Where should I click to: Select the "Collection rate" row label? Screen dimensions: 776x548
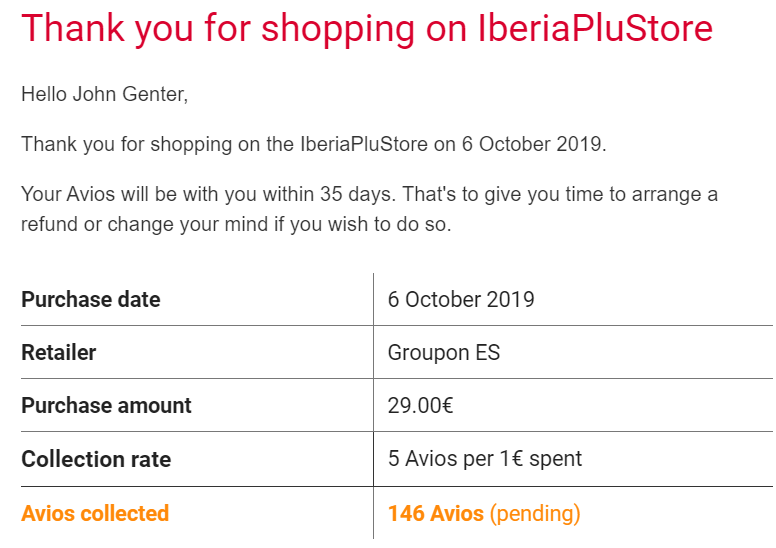(96, 459)
